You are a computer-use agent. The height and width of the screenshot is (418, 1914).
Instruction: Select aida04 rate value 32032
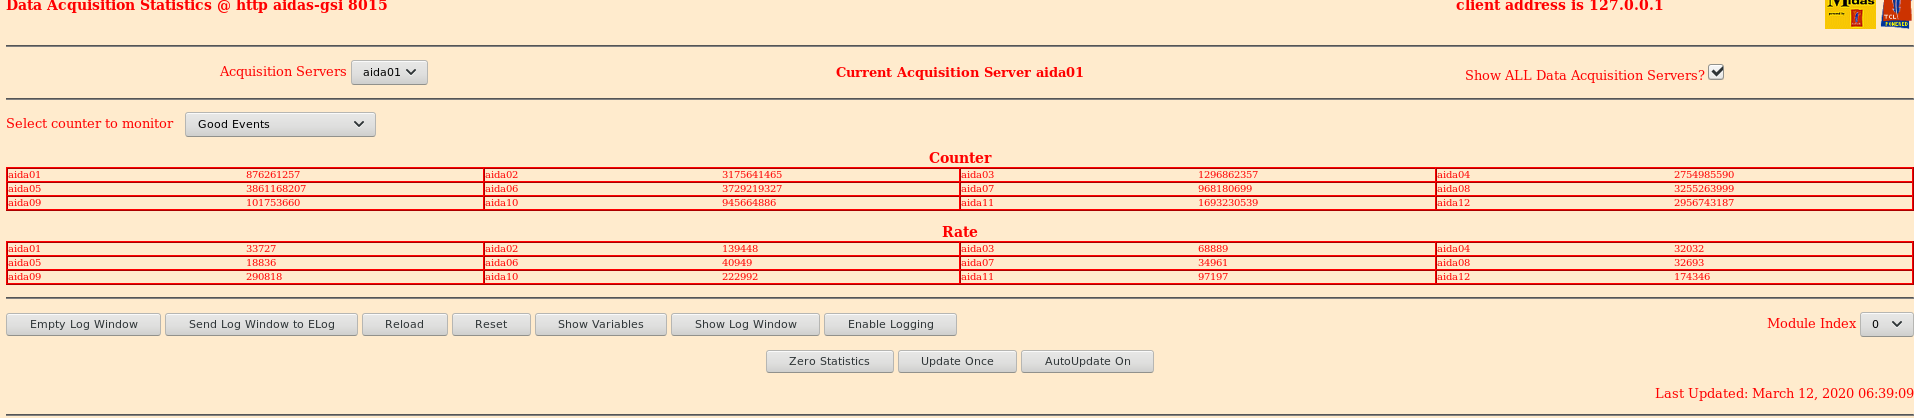(x=1689, y=249)
